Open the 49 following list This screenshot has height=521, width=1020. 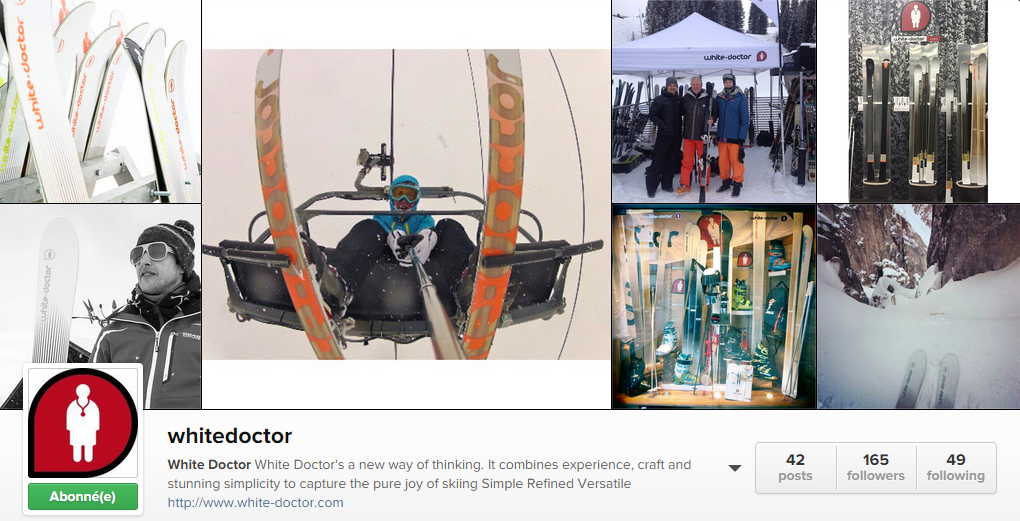point(956,468)
